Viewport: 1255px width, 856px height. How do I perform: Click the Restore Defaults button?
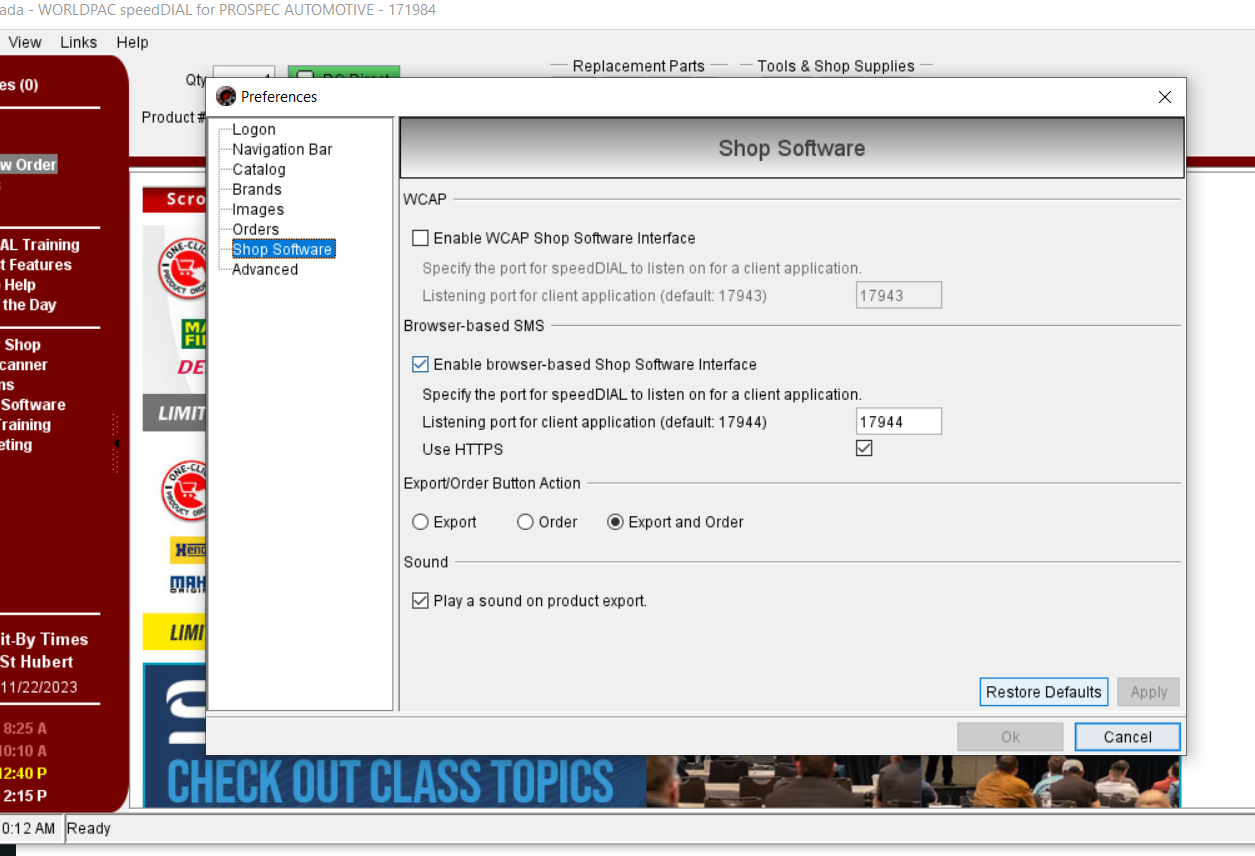[x=1043, y=692]
